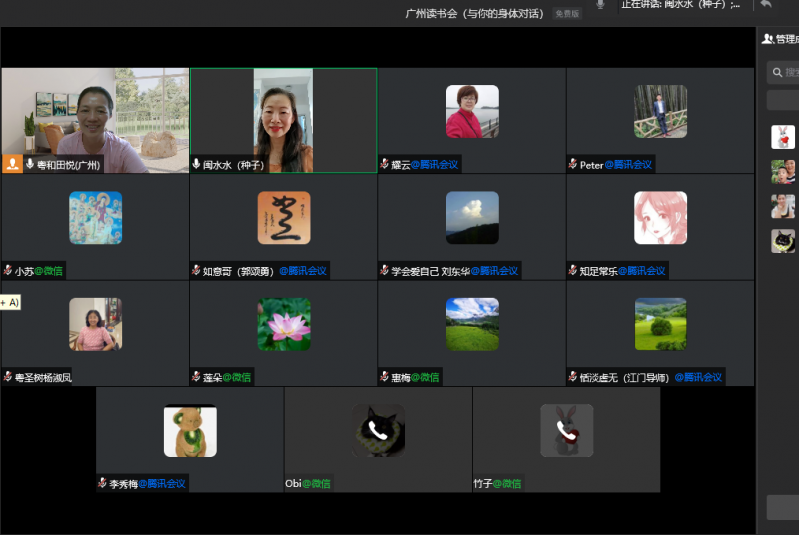Click the black cat avatar in member list

[783, 241]
